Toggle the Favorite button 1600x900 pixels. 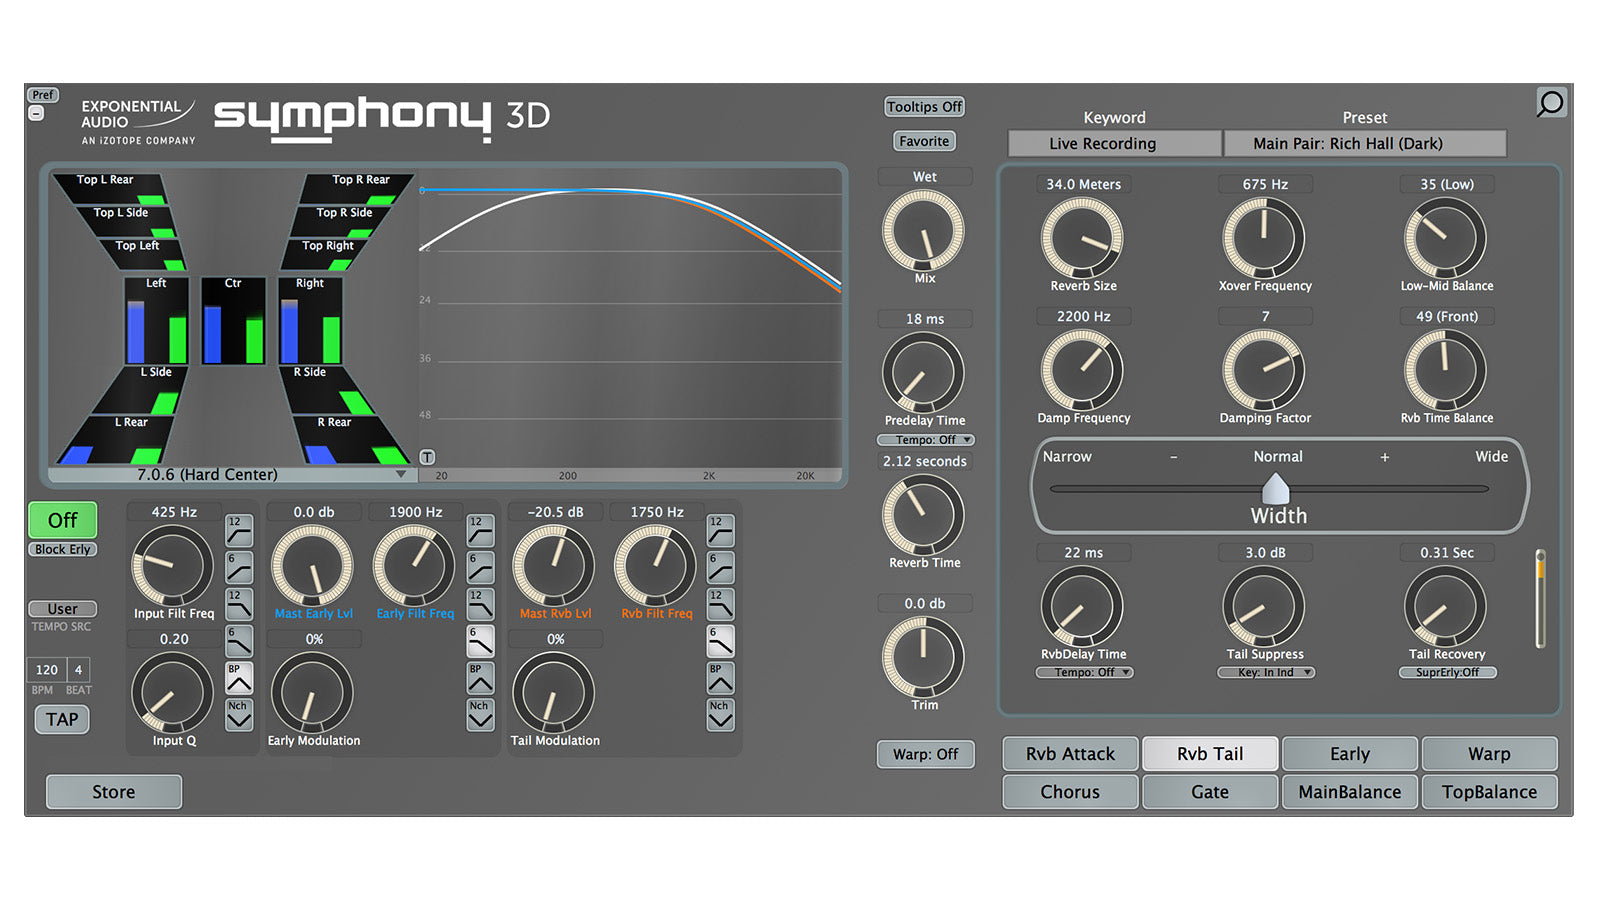point(924,142)
